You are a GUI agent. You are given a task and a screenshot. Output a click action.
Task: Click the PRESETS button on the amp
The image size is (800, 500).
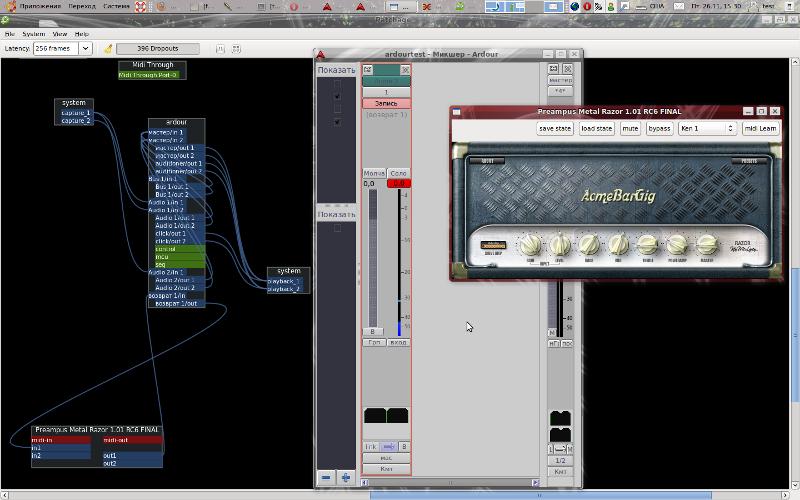(x=748, y=161)
